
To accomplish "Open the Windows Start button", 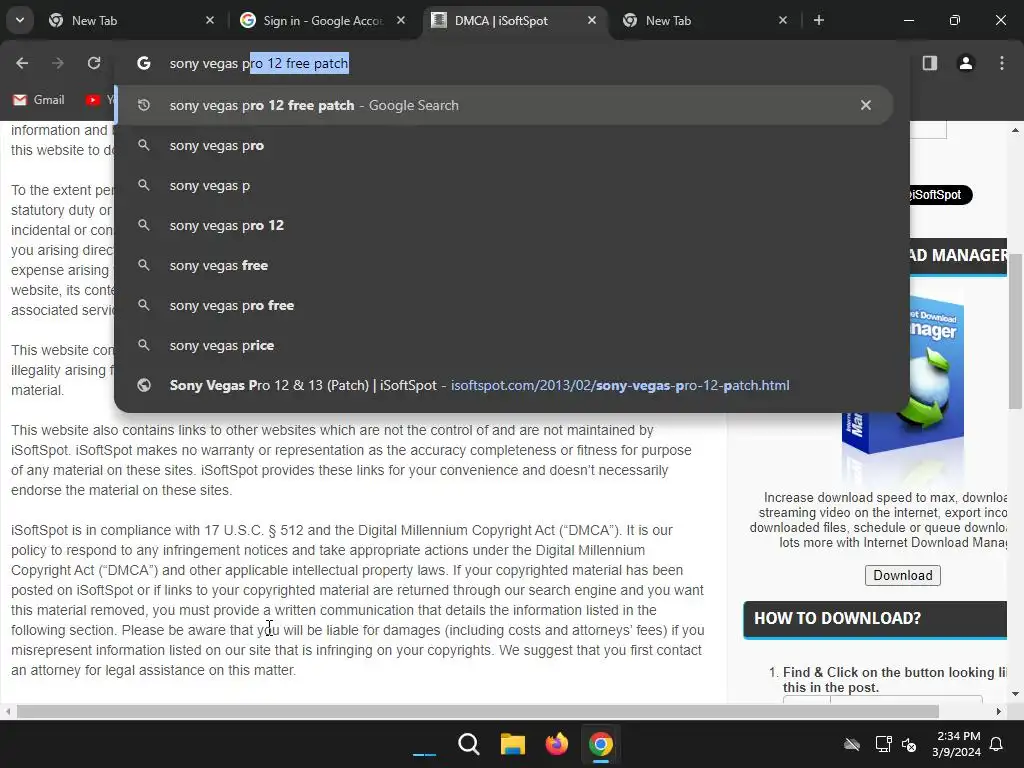I will coord(424,744).
